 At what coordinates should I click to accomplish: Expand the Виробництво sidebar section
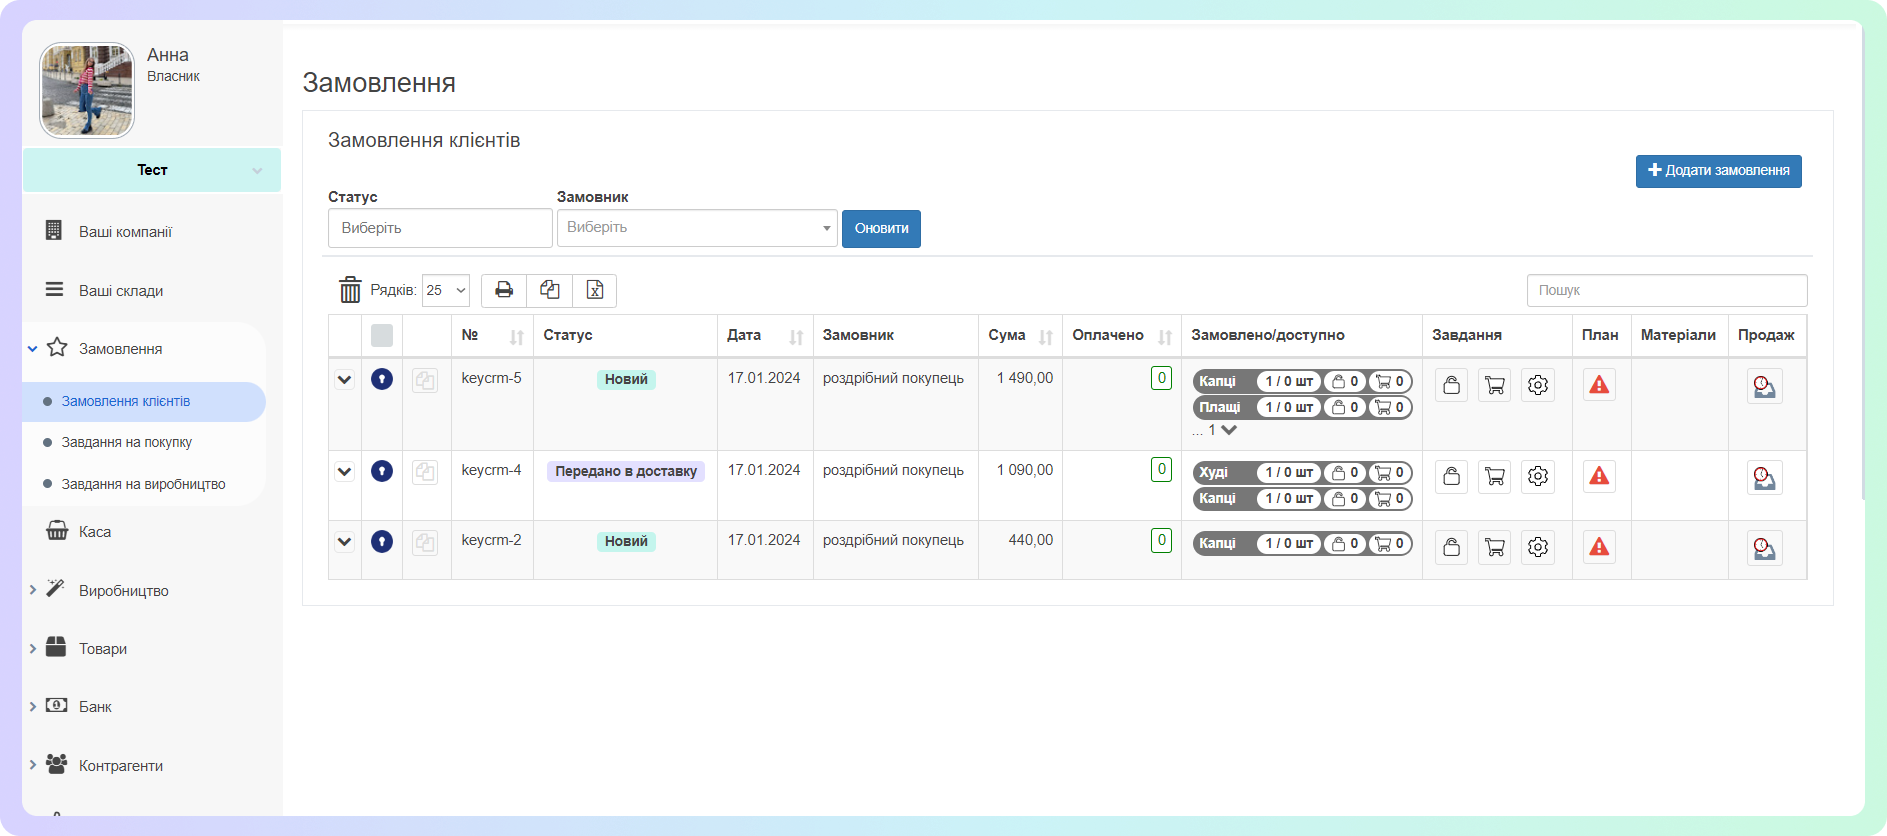pyautogui.click(x=124, y=591)
